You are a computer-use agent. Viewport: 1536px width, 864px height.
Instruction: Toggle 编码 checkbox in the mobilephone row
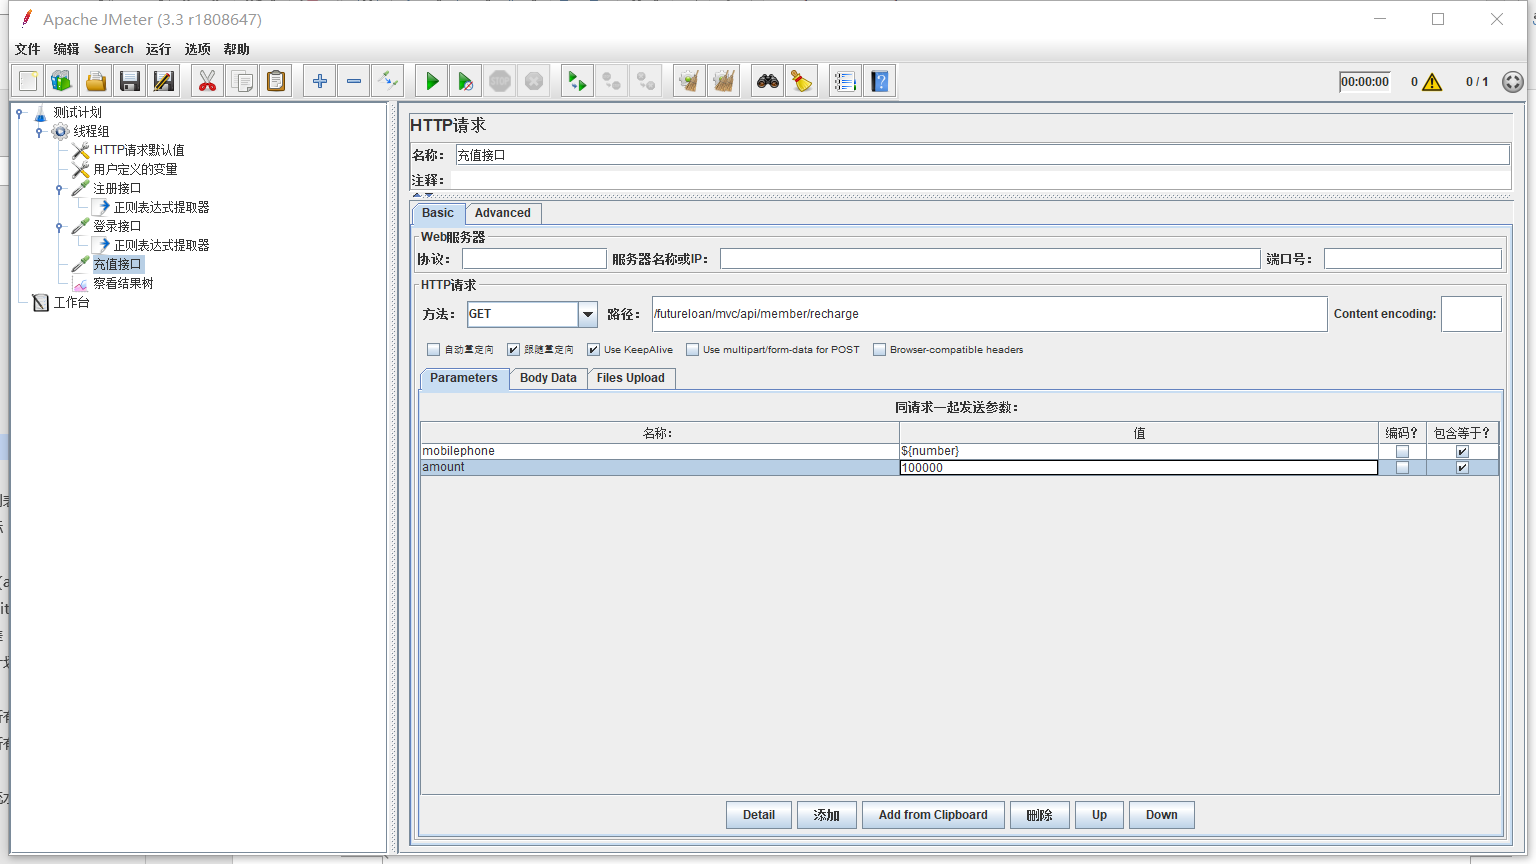coord(1402,452)
